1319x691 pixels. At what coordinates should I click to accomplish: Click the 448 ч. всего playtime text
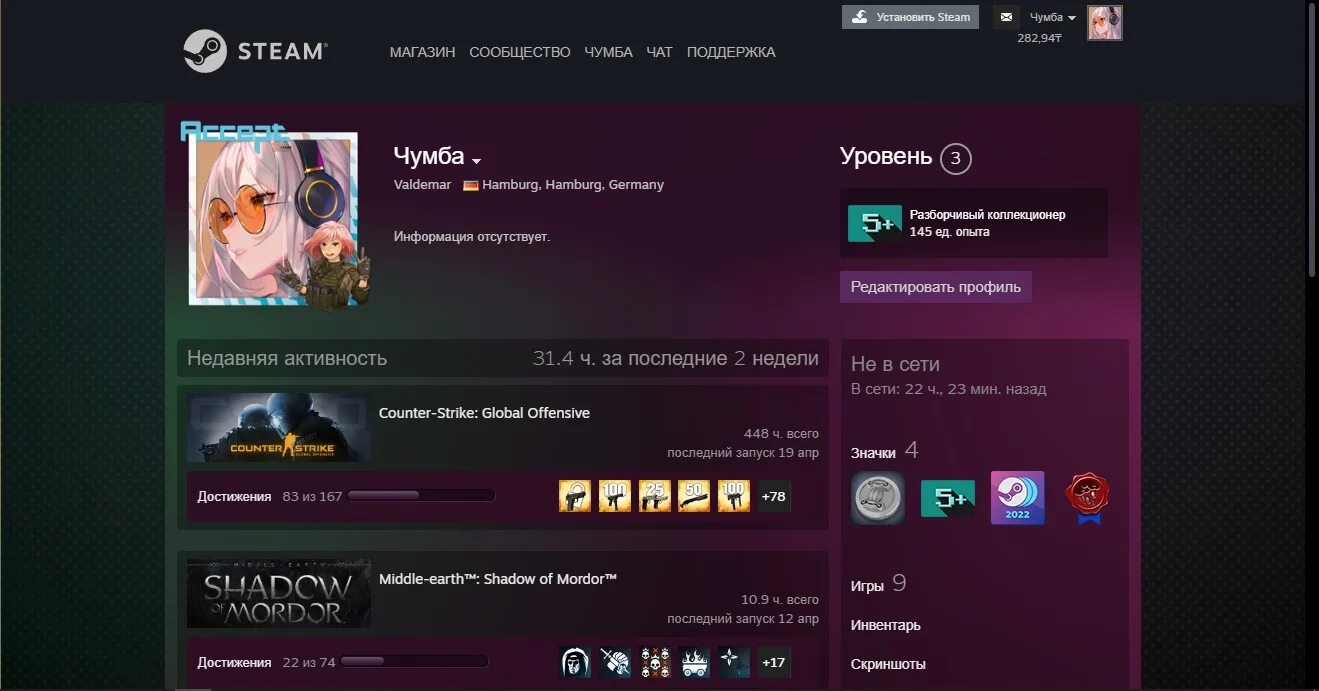(x=781, y=434)
